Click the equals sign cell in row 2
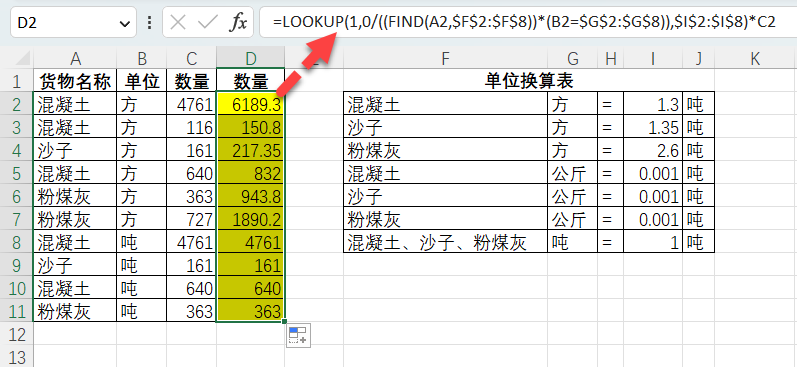This screenshot has height=367, width=797. pyautogui.click(x=611, y=104)
